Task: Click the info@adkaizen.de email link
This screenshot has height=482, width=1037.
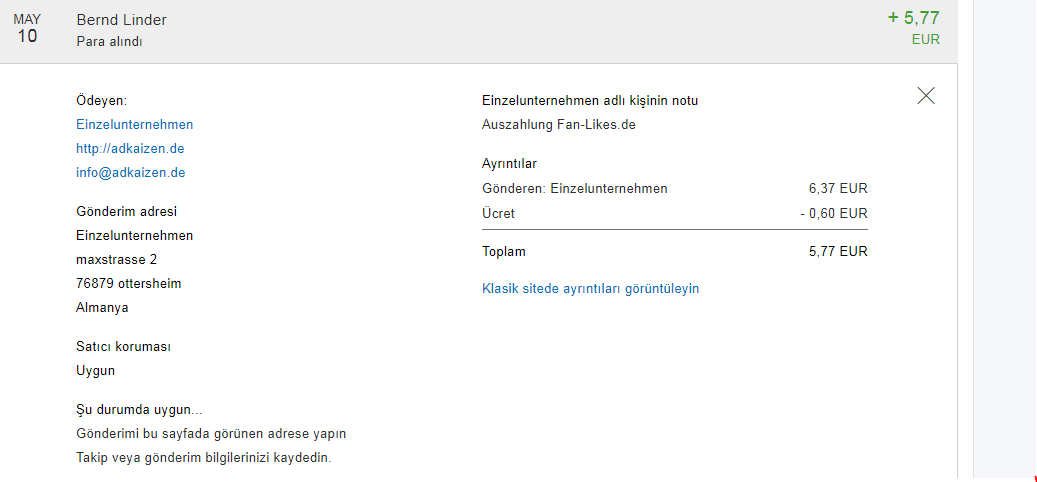Action: click(x=130, y=173)
